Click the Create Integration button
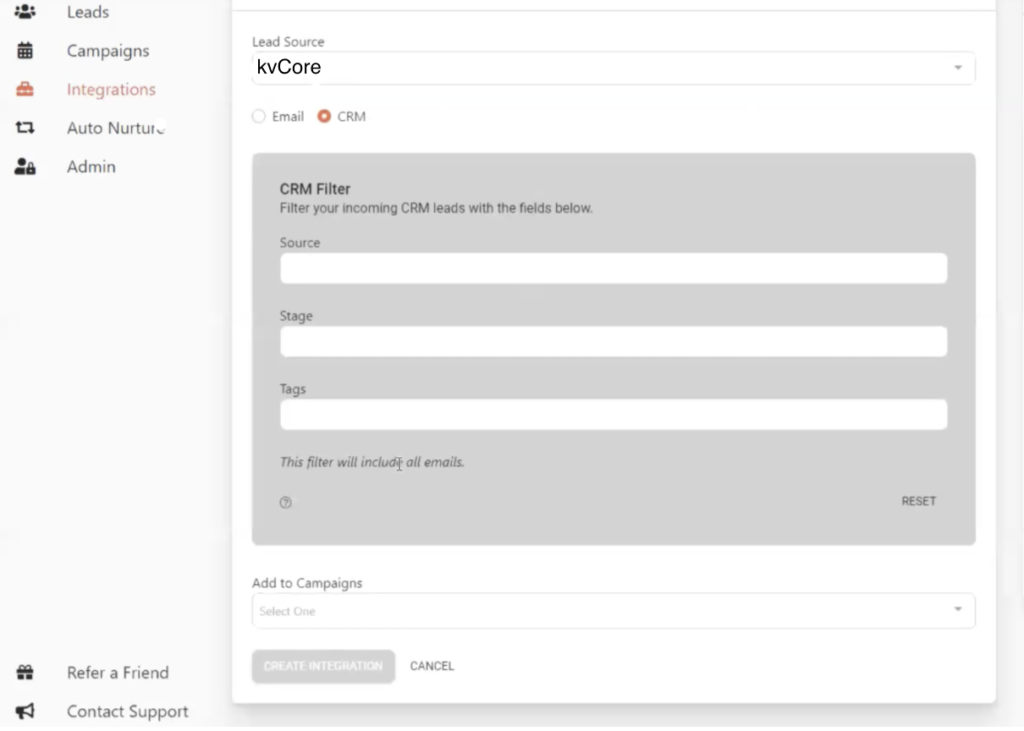This screenshot has height=731, width=1024. tap(323, 666)
